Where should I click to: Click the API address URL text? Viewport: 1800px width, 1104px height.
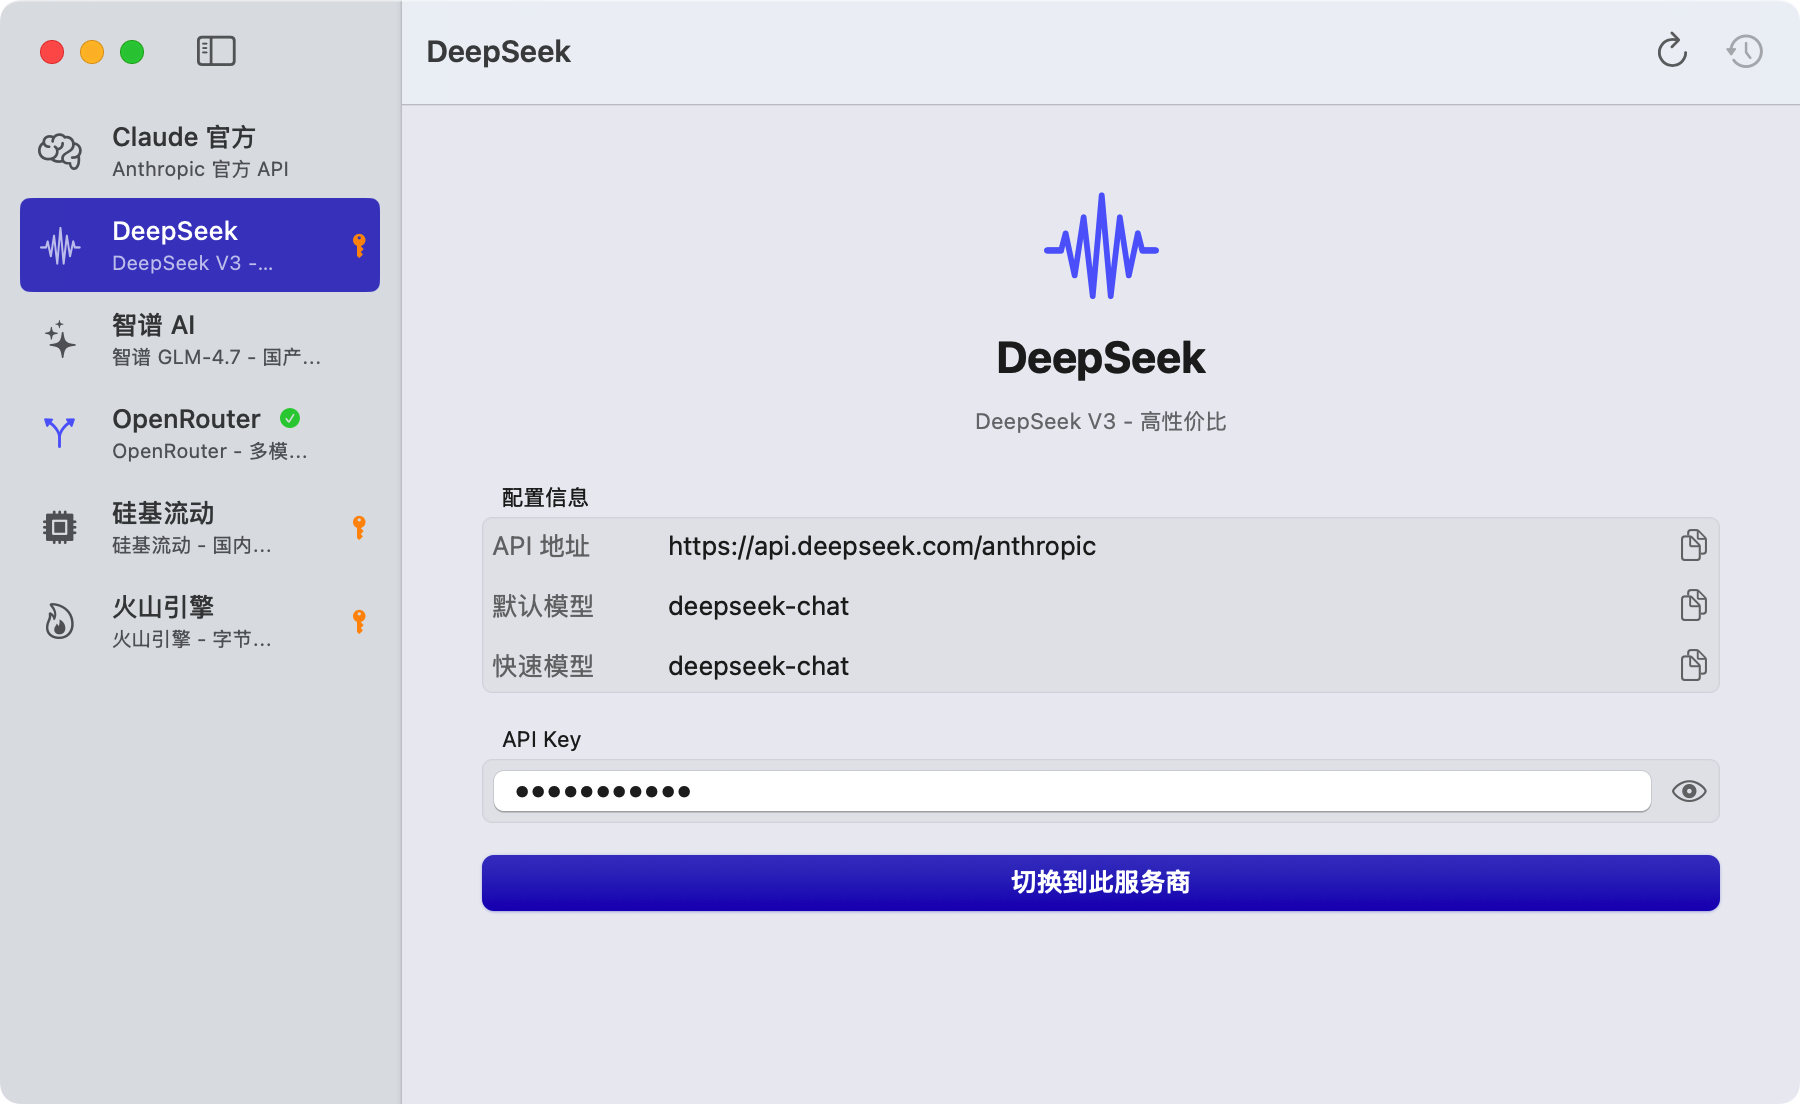(x=881, y=546)
